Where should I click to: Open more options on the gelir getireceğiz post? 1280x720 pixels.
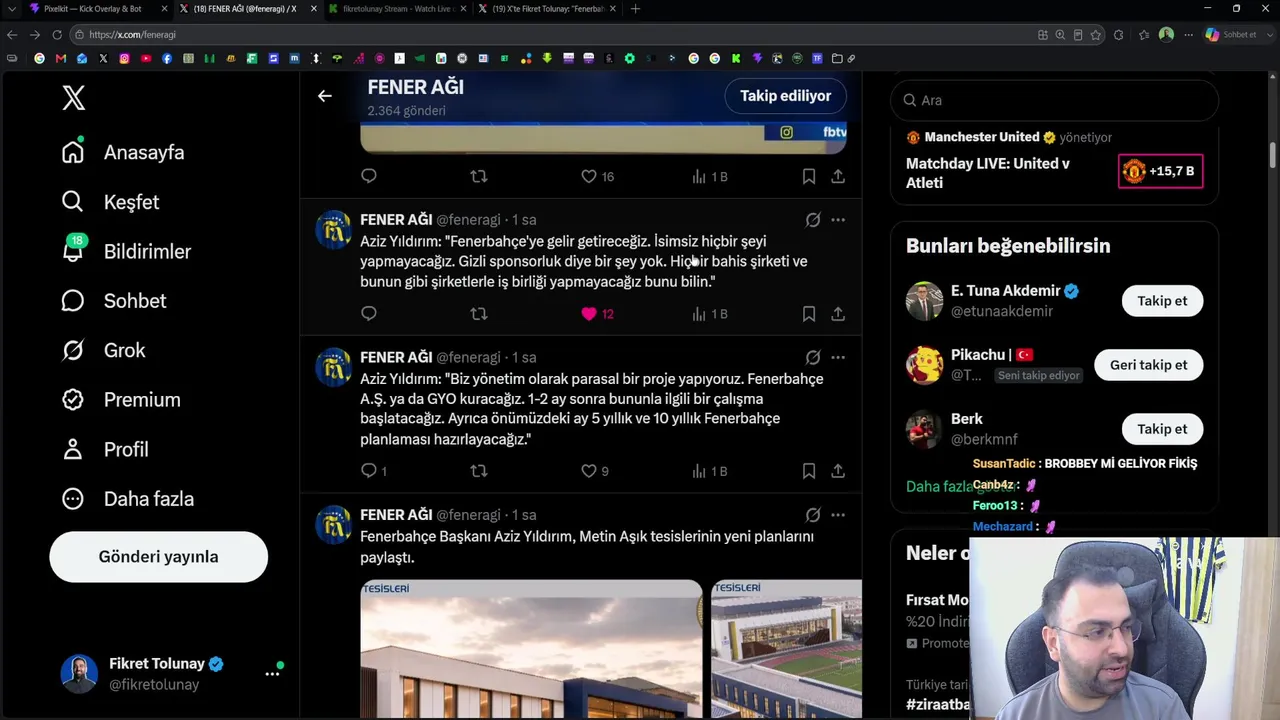tap(838, 219)
